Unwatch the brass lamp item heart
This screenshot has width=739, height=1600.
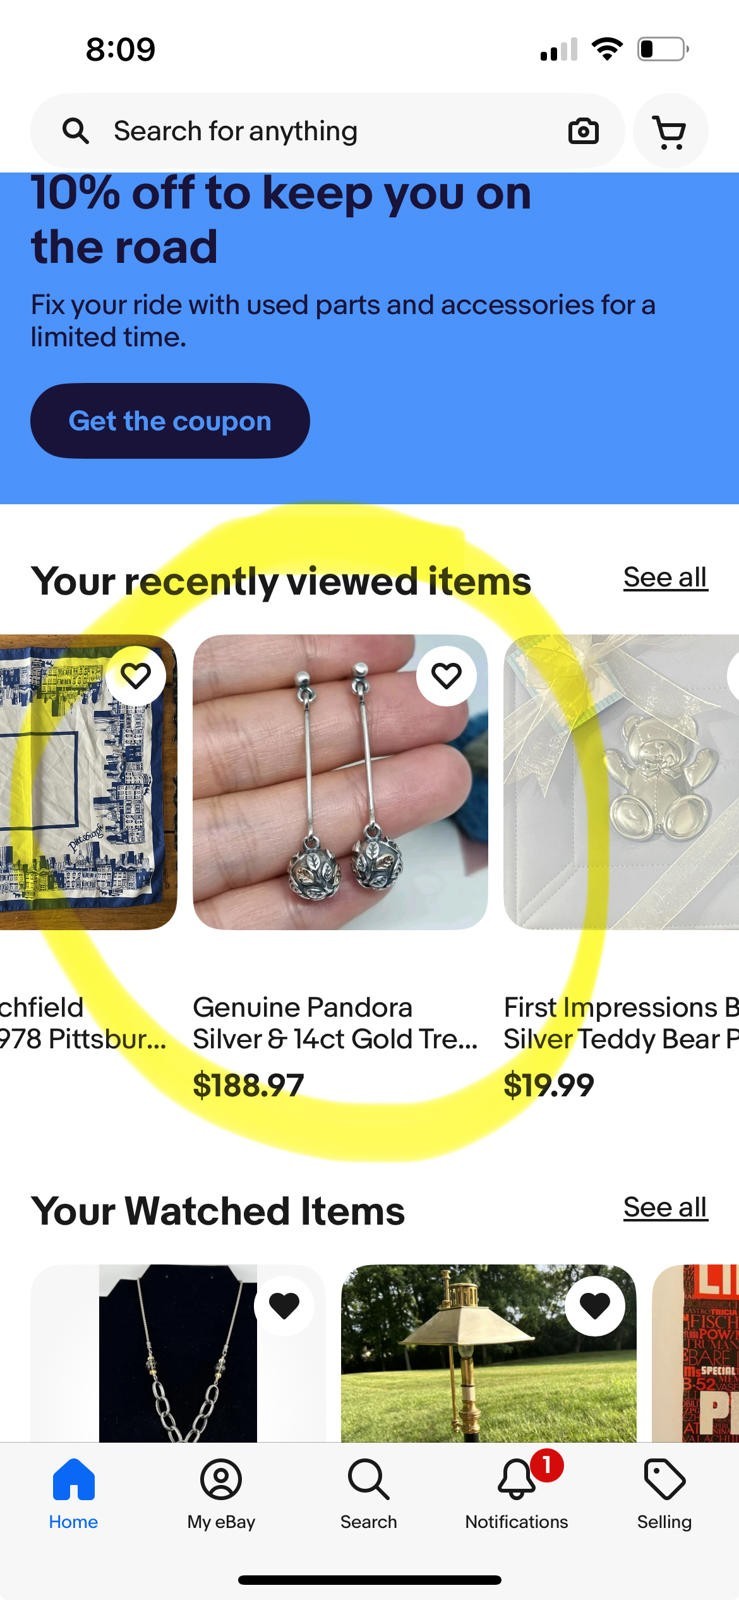pyautogui.click(x=595, y=1305)
